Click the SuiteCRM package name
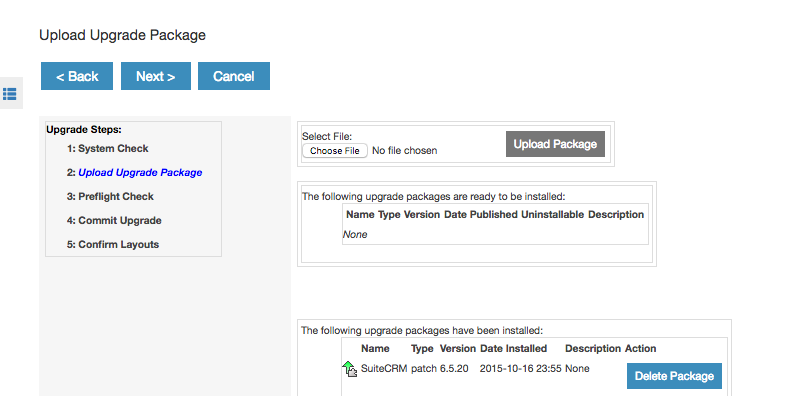This screenshot has width=807, height=396. click(384, 369)
